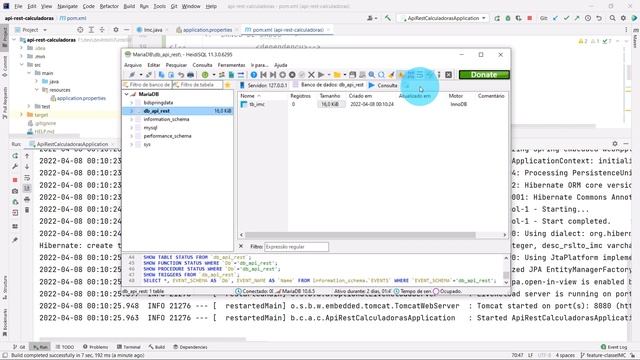This screenshot has height=360, width=640.
Task: Click the Filtro de tabela input field
Action: tap(198, 85)
